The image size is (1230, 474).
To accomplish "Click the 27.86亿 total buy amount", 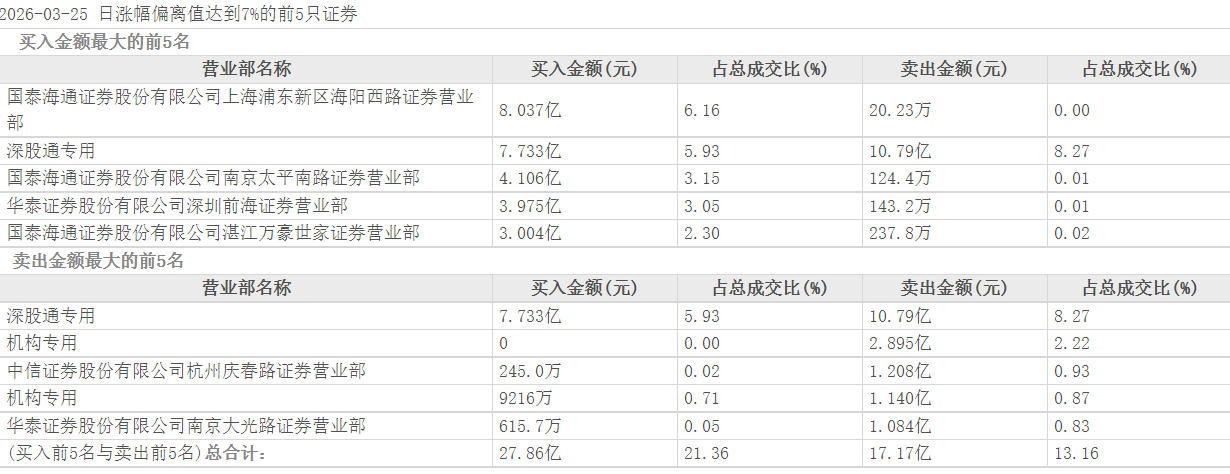I will 529,454.
